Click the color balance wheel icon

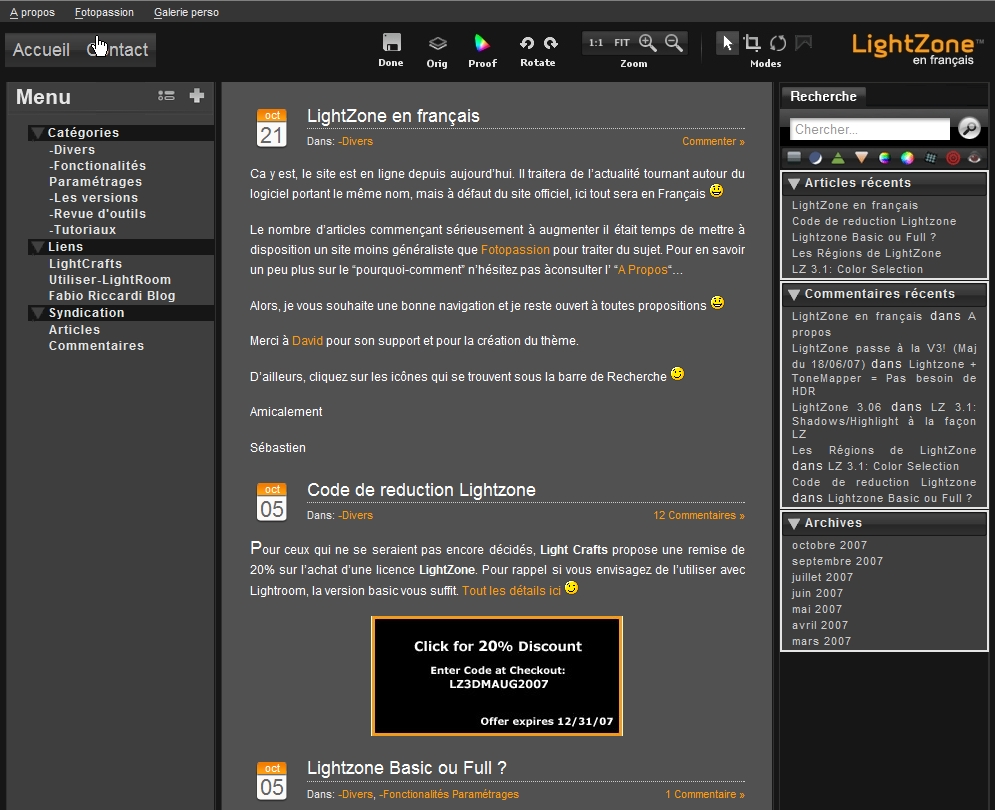click(x=907, y=158)
